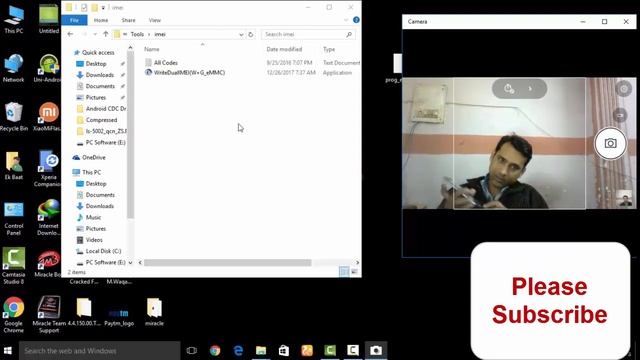Screen dimensions: 640x360
Task: Open the Miracle Team Support shortcut
Action: tap(49, 315)
